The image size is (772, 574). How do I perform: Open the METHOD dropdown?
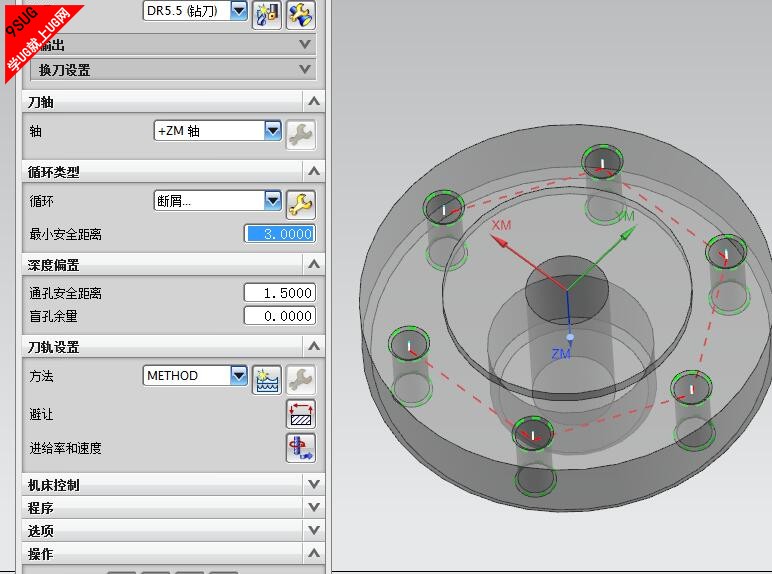click(x=239, y=376)
